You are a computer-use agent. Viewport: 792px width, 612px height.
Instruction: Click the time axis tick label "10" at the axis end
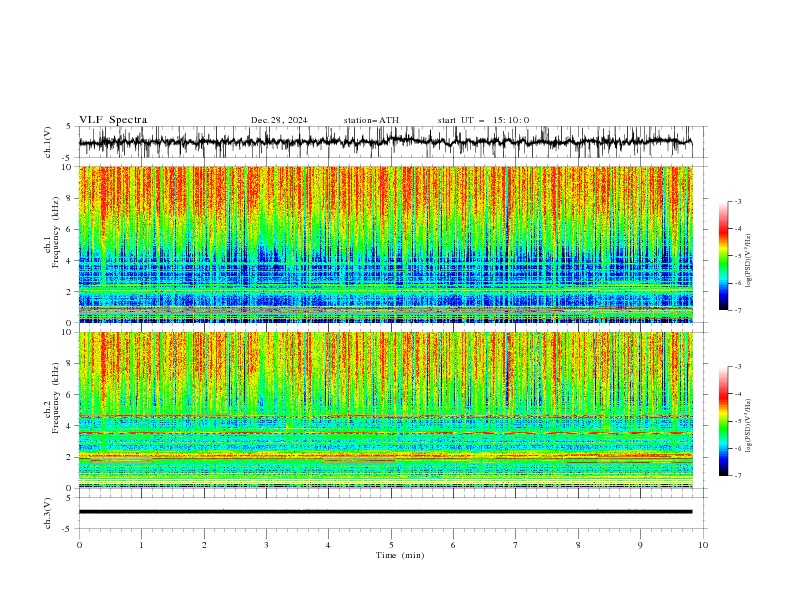[703, 545]
